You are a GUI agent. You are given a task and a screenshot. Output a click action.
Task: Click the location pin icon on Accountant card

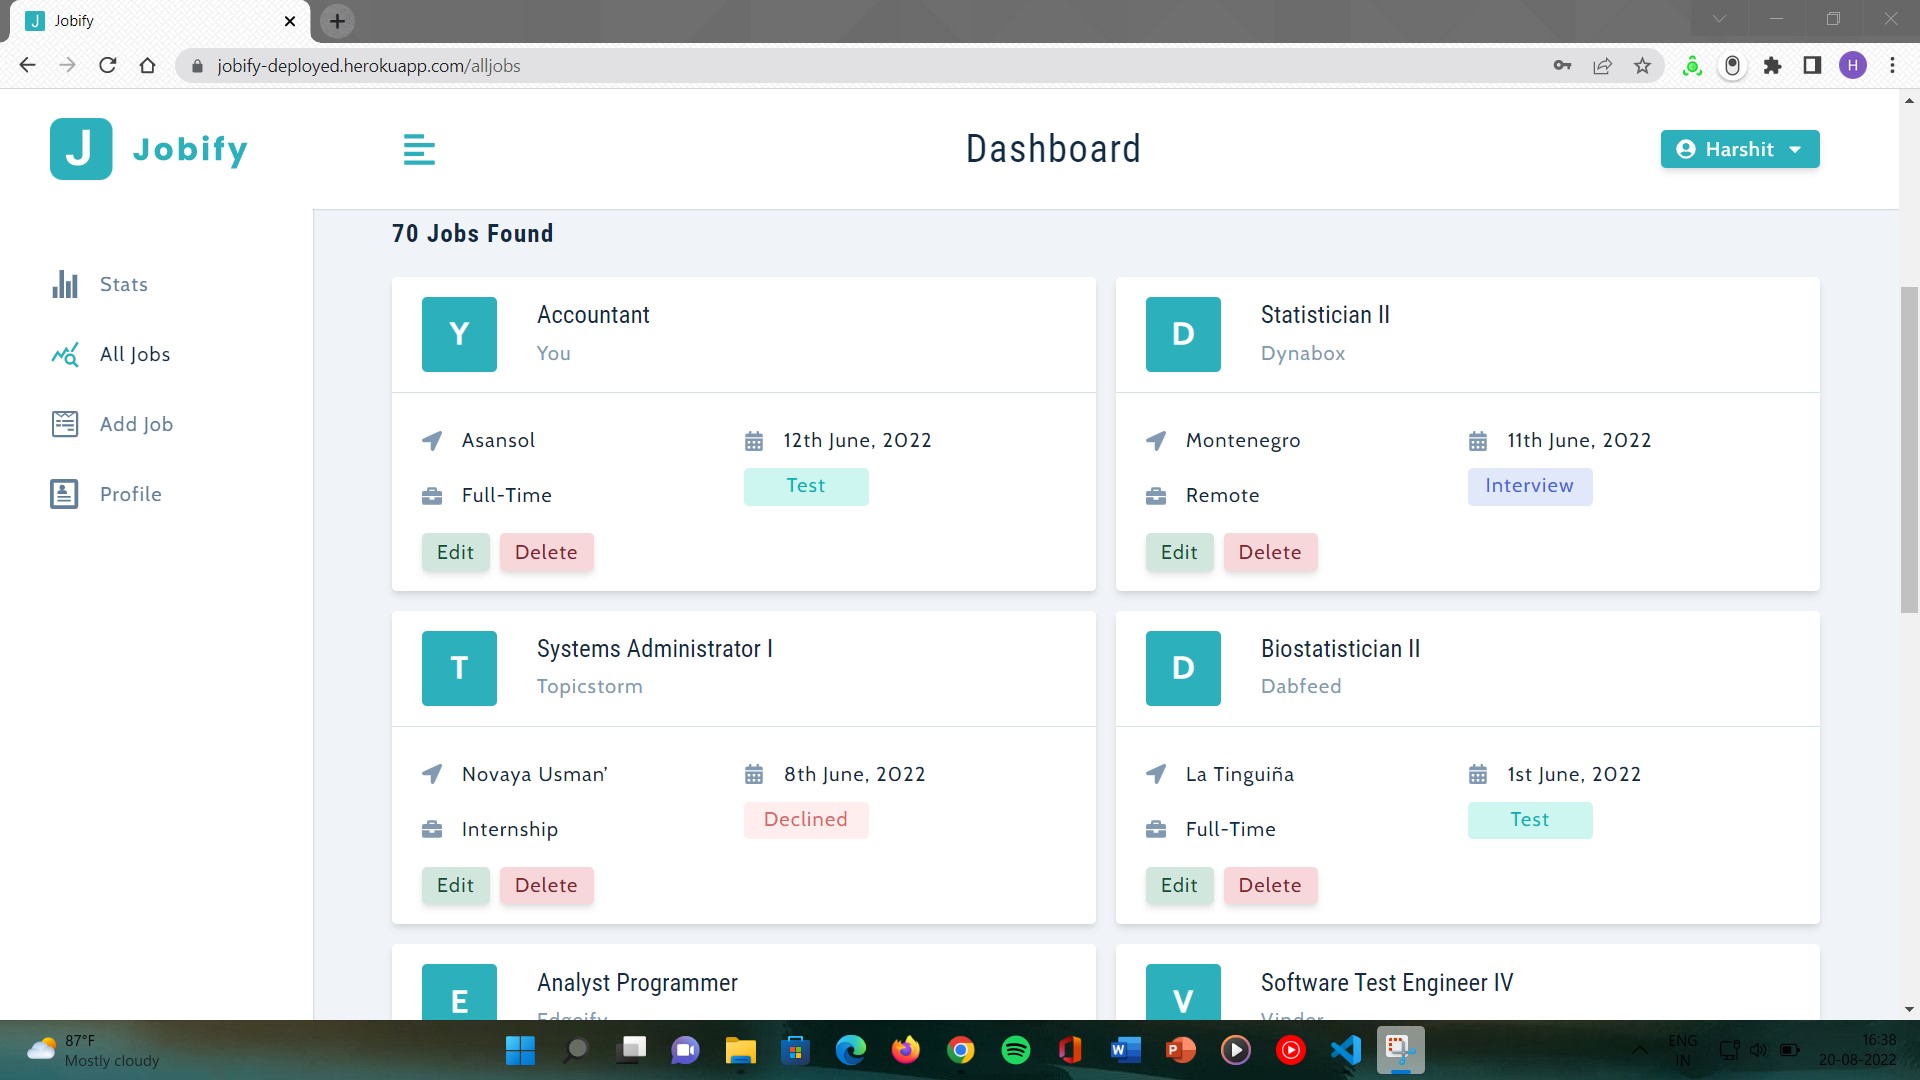pyautogui.click(x=431, y=440)
